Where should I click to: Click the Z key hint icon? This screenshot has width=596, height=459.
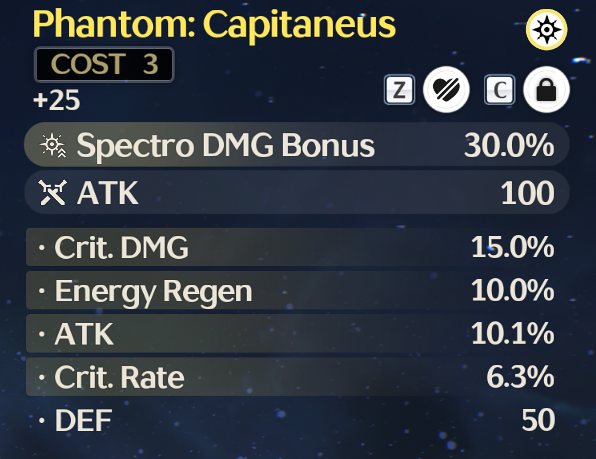click(x=399, y=90)
